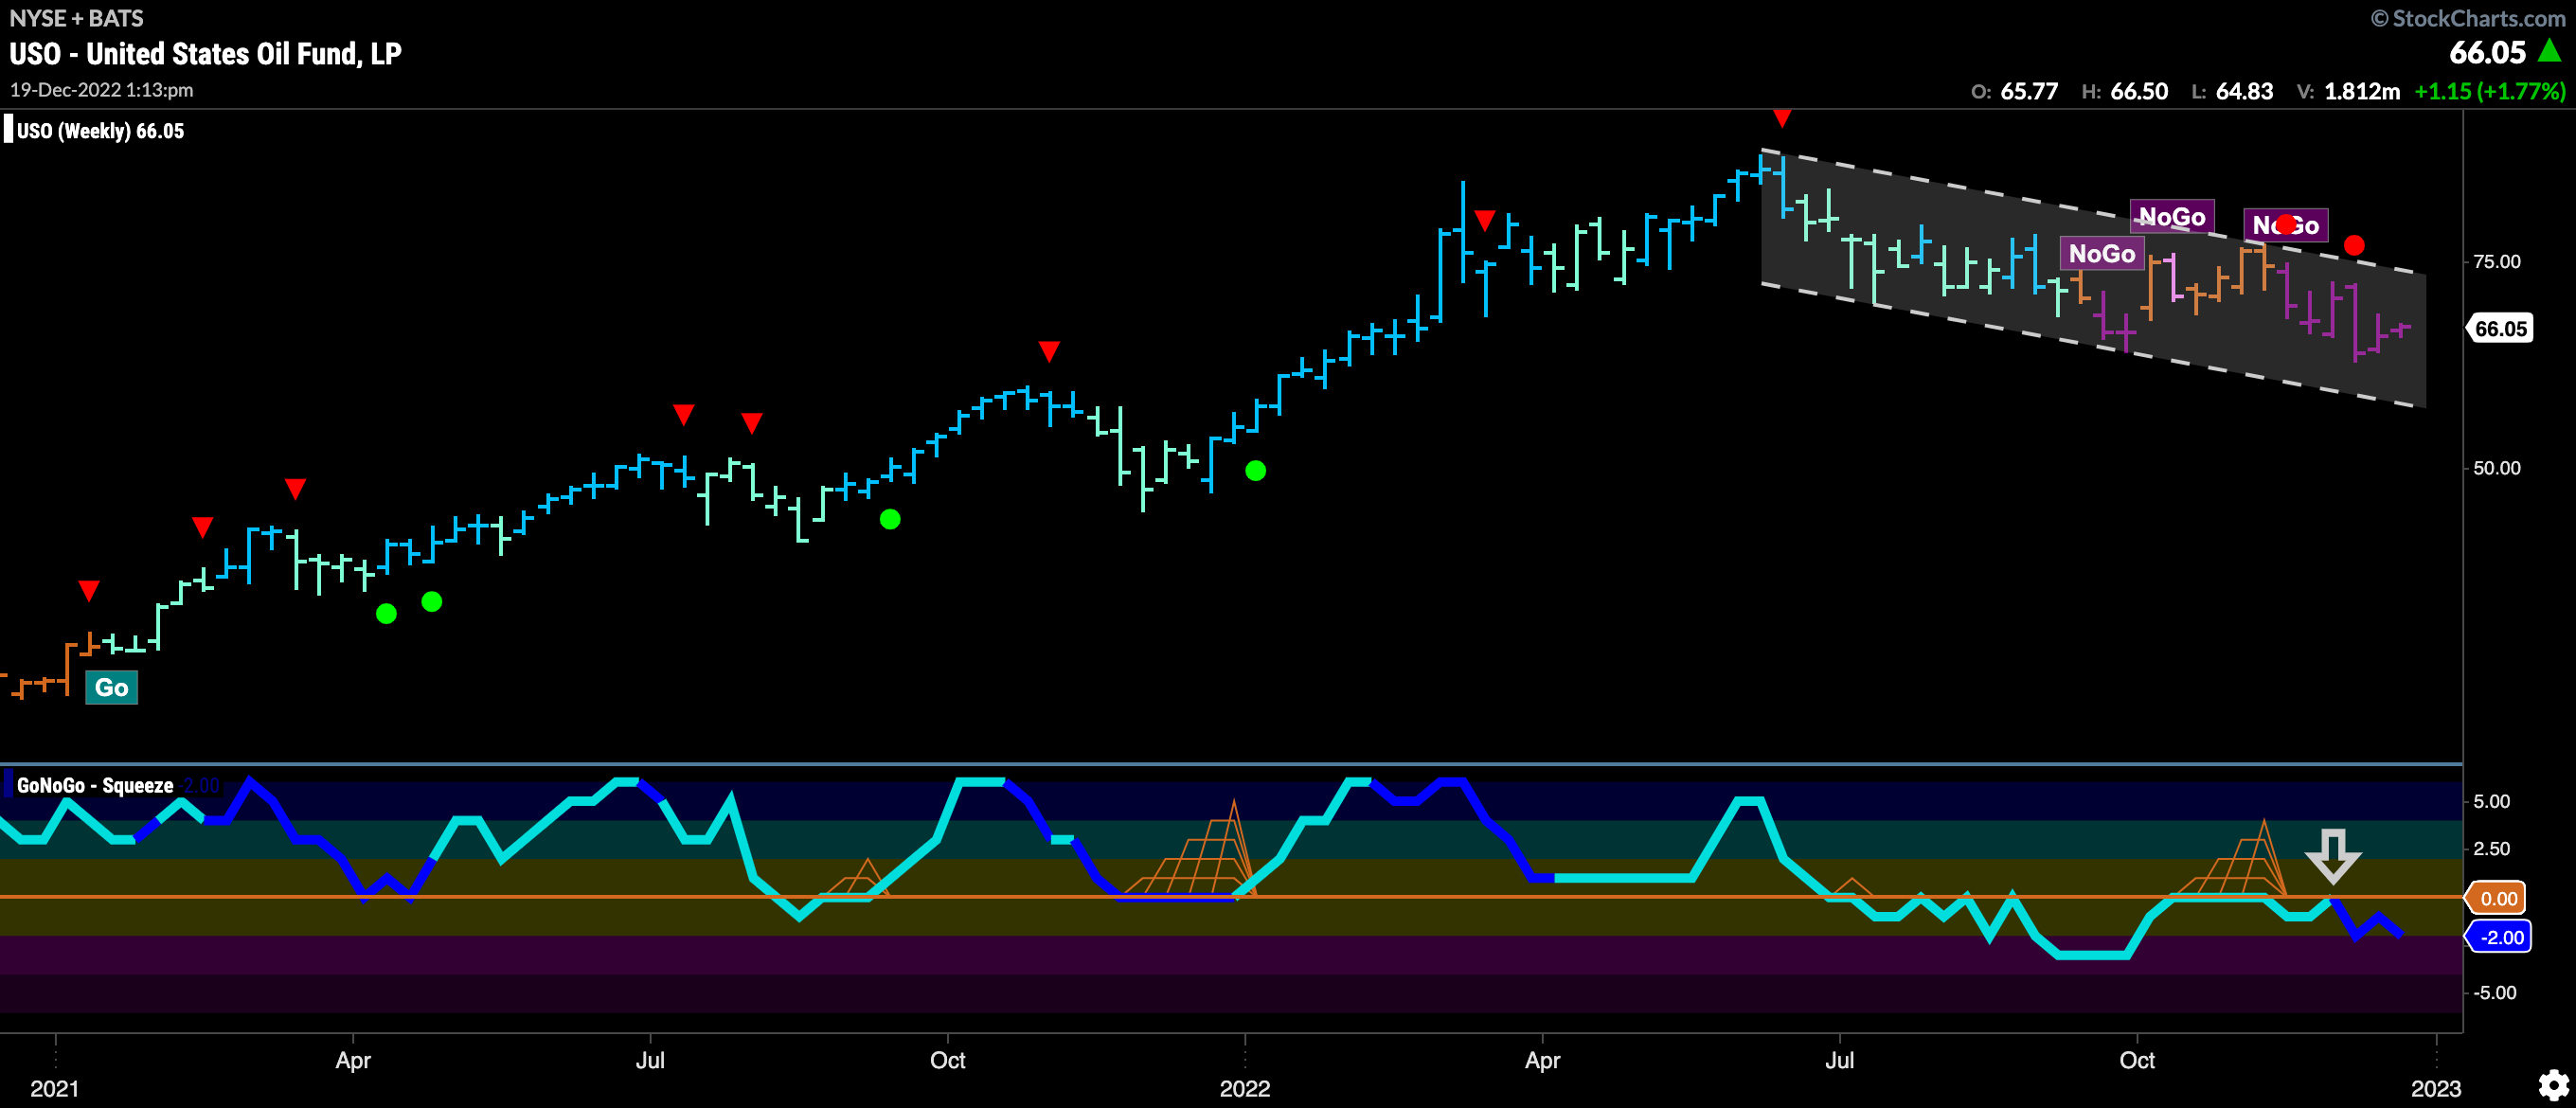Click the grey down-arrow in the Squeeze panel

(x=2333, y=857)
